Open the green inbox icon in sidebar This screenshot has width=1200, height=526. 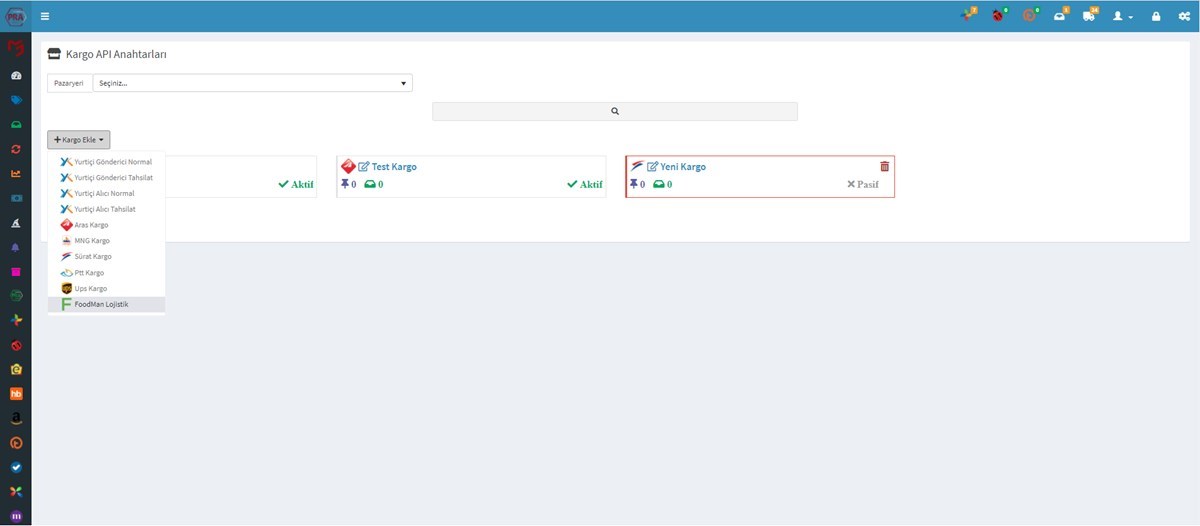click(x=16, y=125)
